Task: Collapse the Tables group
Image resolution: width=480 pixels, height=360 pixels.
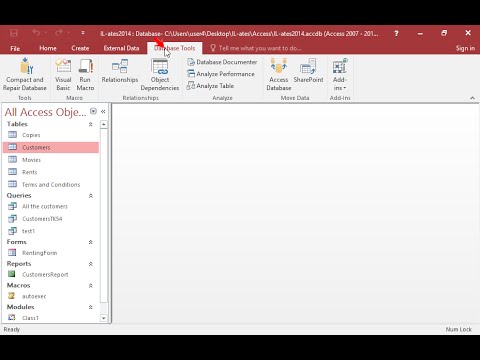Action: tap(90, 124)
